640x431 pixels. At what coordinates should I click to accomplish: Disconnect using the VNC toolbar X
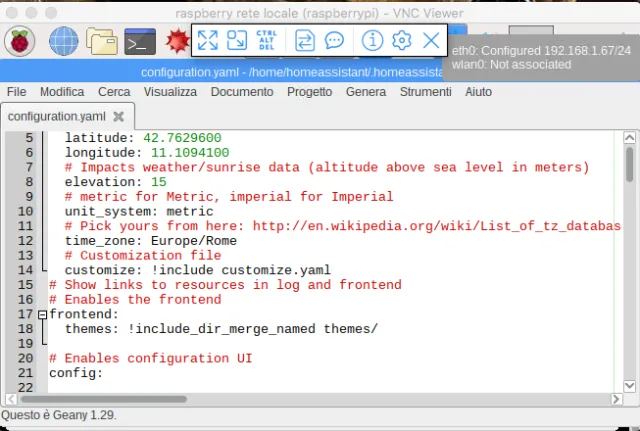[x=431, y=40]
